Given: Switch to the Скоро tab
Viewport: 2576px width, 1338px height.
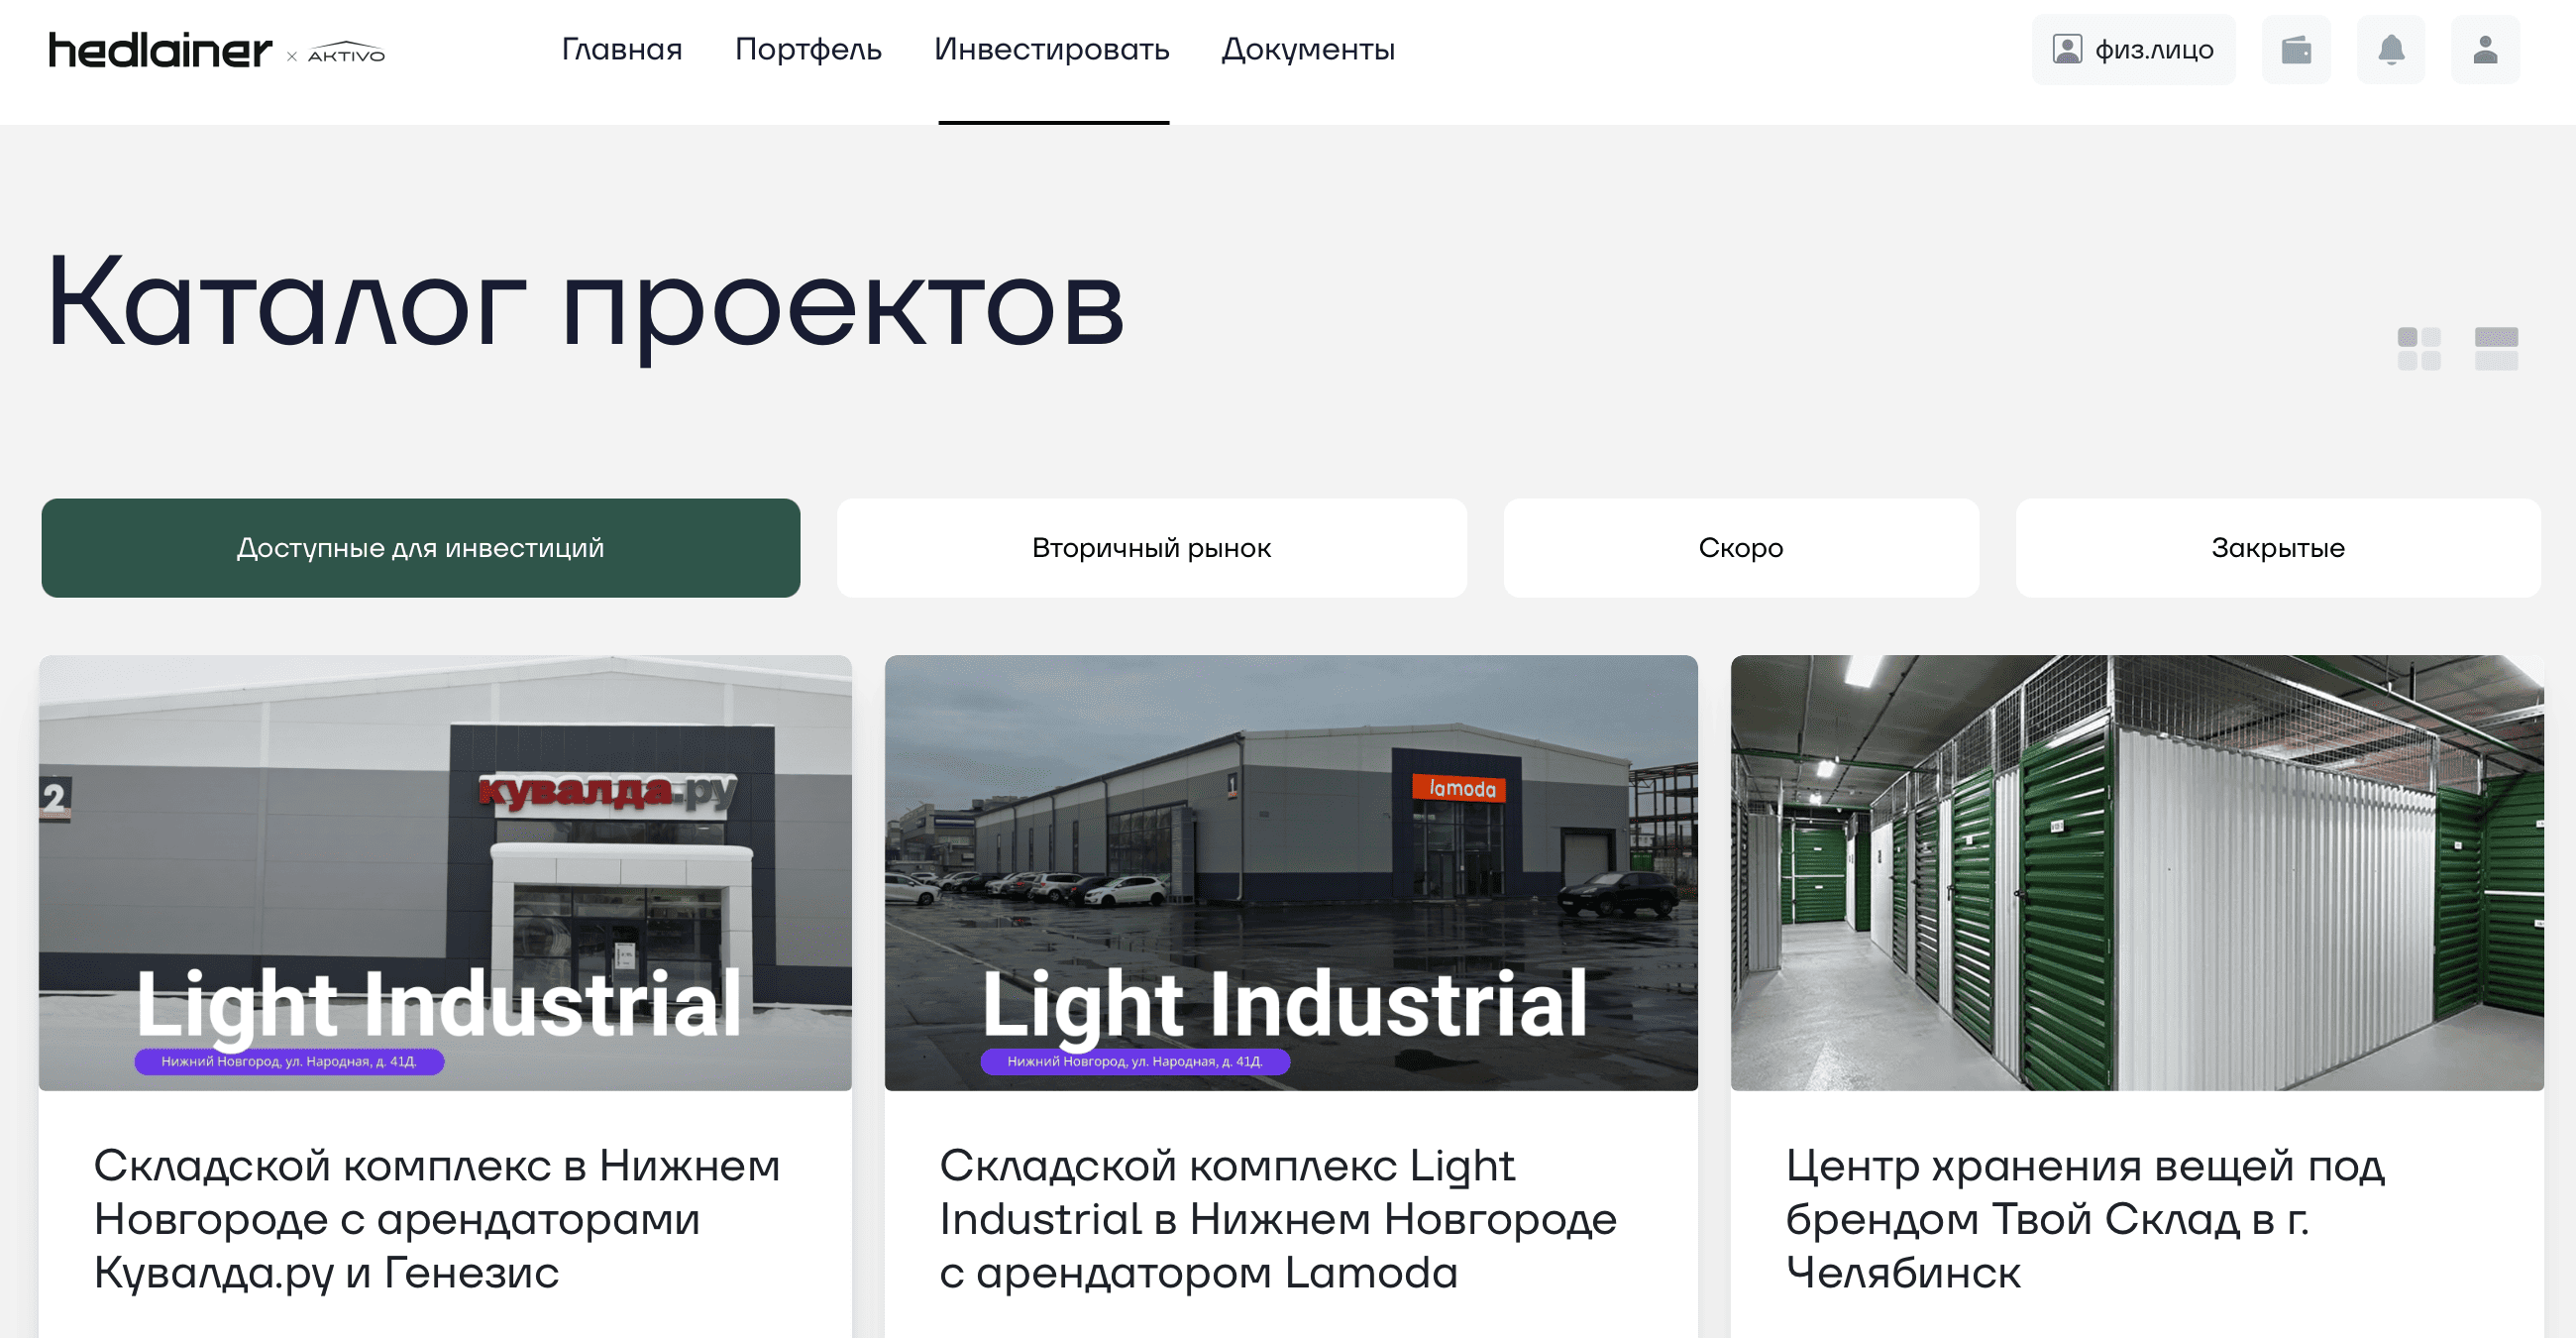Looking at the screenshot, I should tap(1741, 548).
